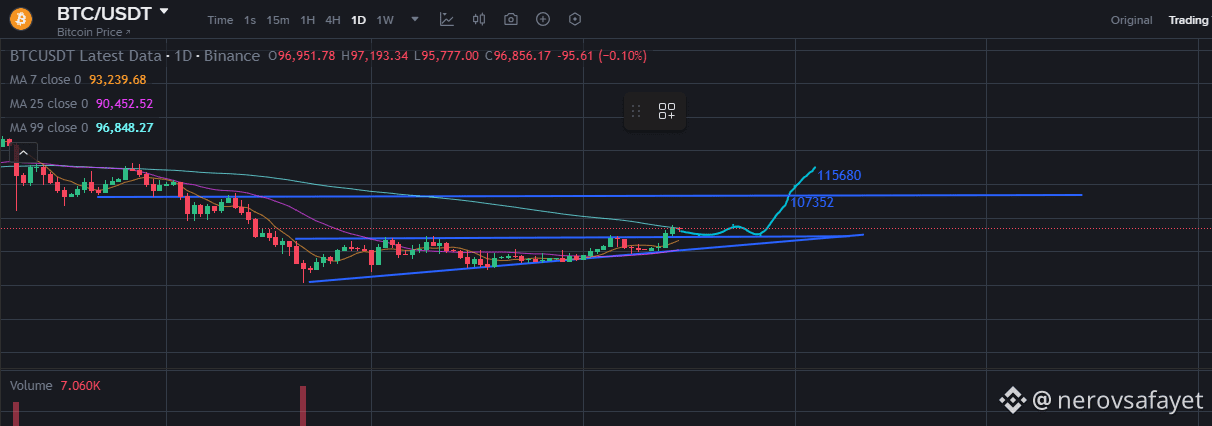
Task: Take a chart snapshot with camera icon
Action: click(x=511, y=19)
